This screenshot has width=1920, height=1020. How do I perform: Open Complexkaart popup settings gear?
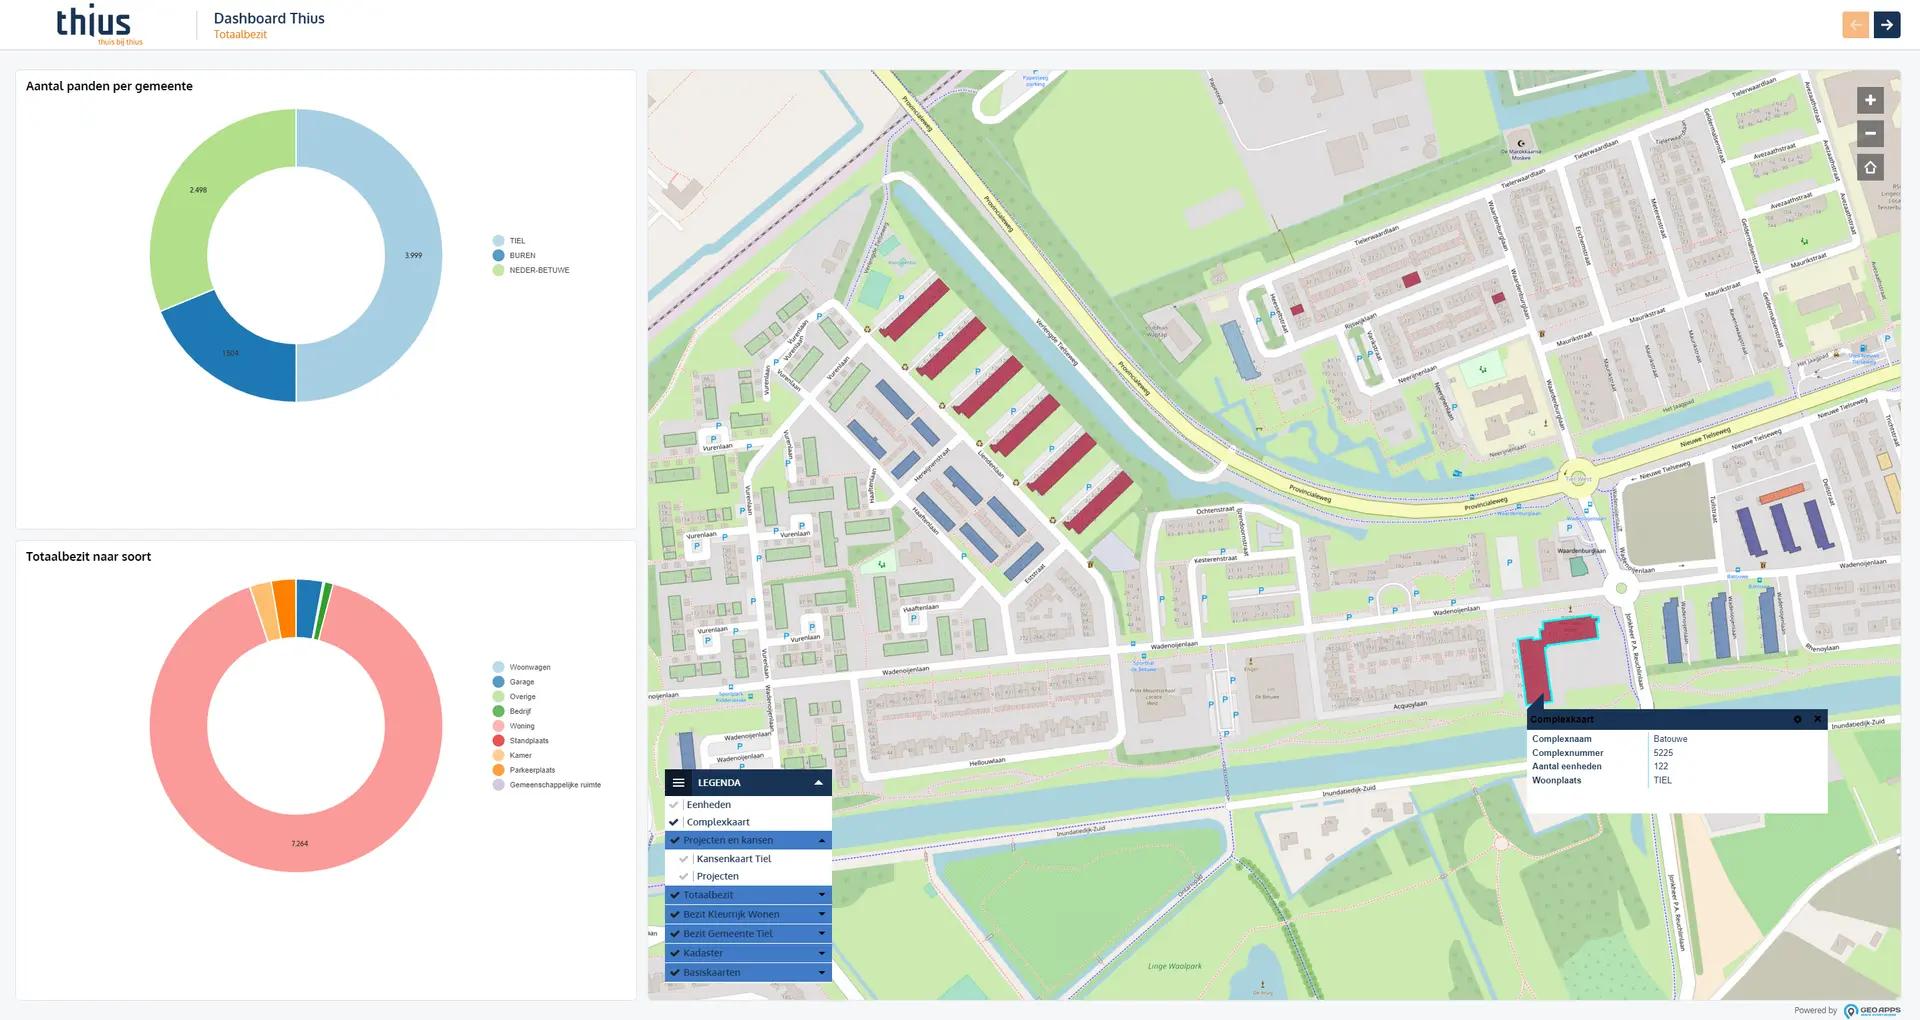pyautogui.click(x=1797, y=720)
